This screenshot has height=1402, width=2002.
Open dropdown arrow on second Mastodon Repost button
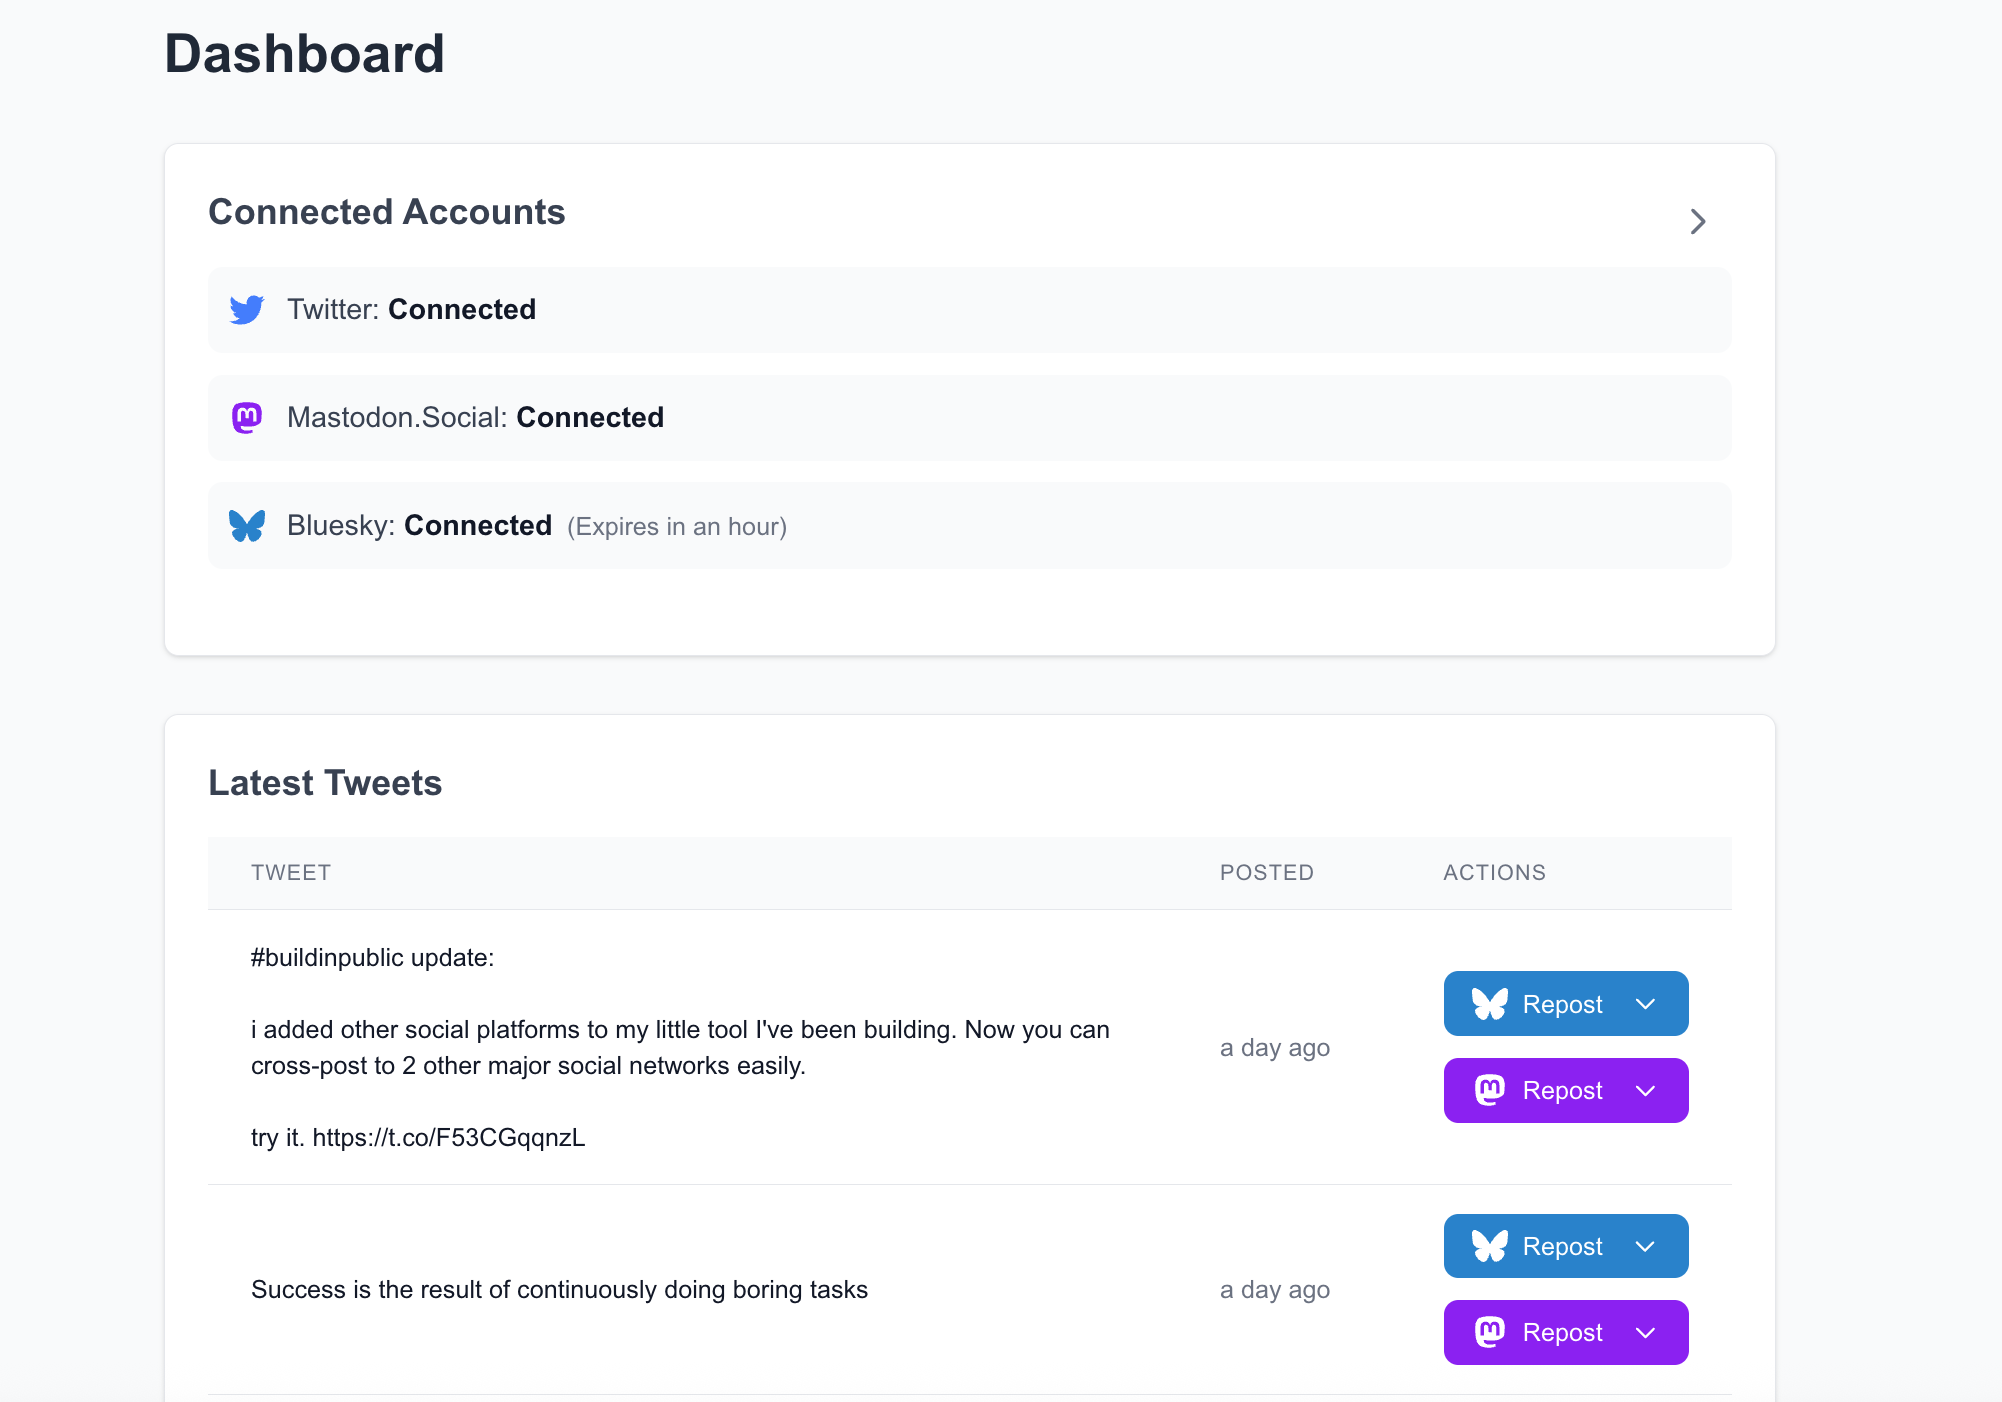point(1645,1332)
